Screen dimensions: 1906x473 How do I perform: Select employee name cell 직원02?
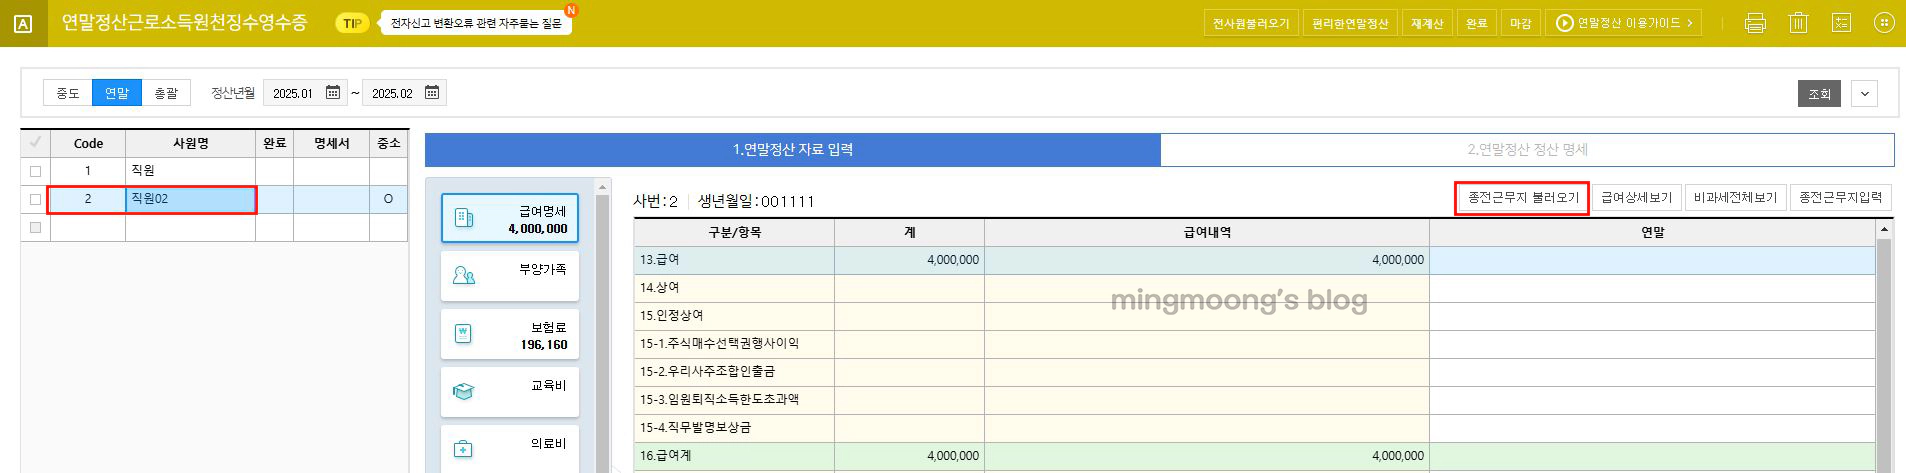tap(190, 199)
